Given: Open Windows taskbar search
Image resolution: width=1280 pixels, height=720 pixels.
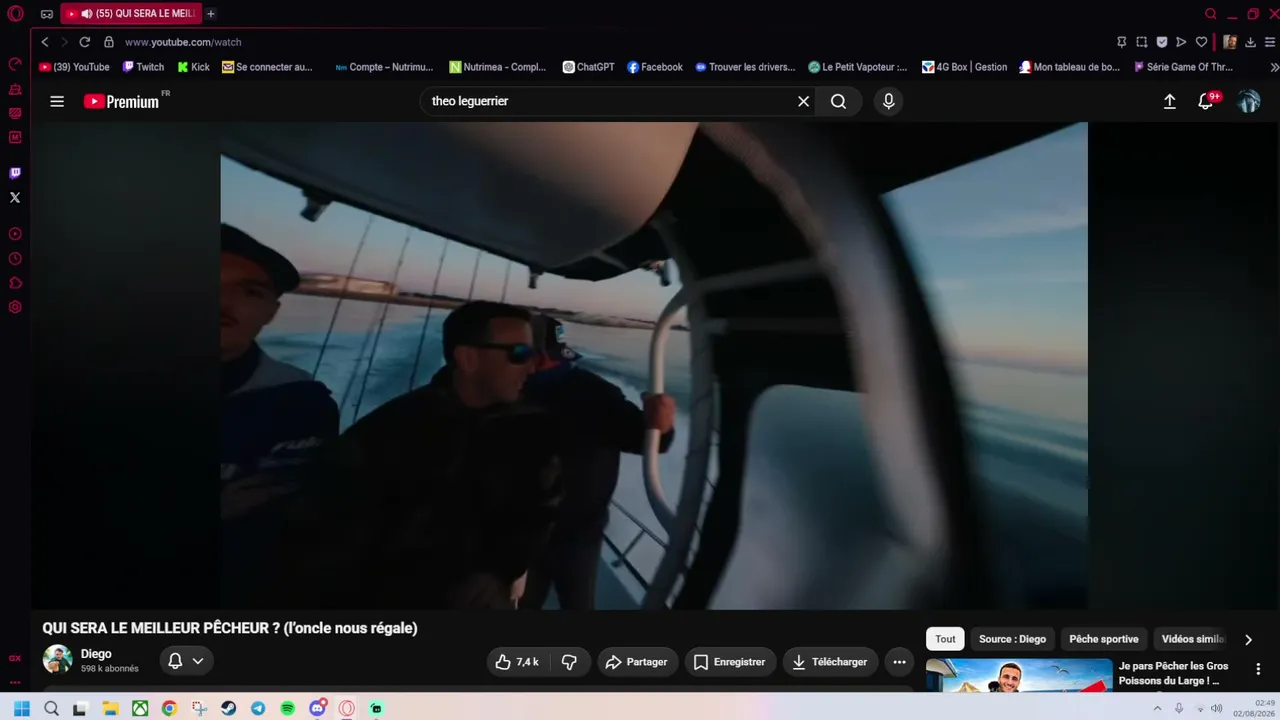Looking at the screenshot, I should point(51,708).
